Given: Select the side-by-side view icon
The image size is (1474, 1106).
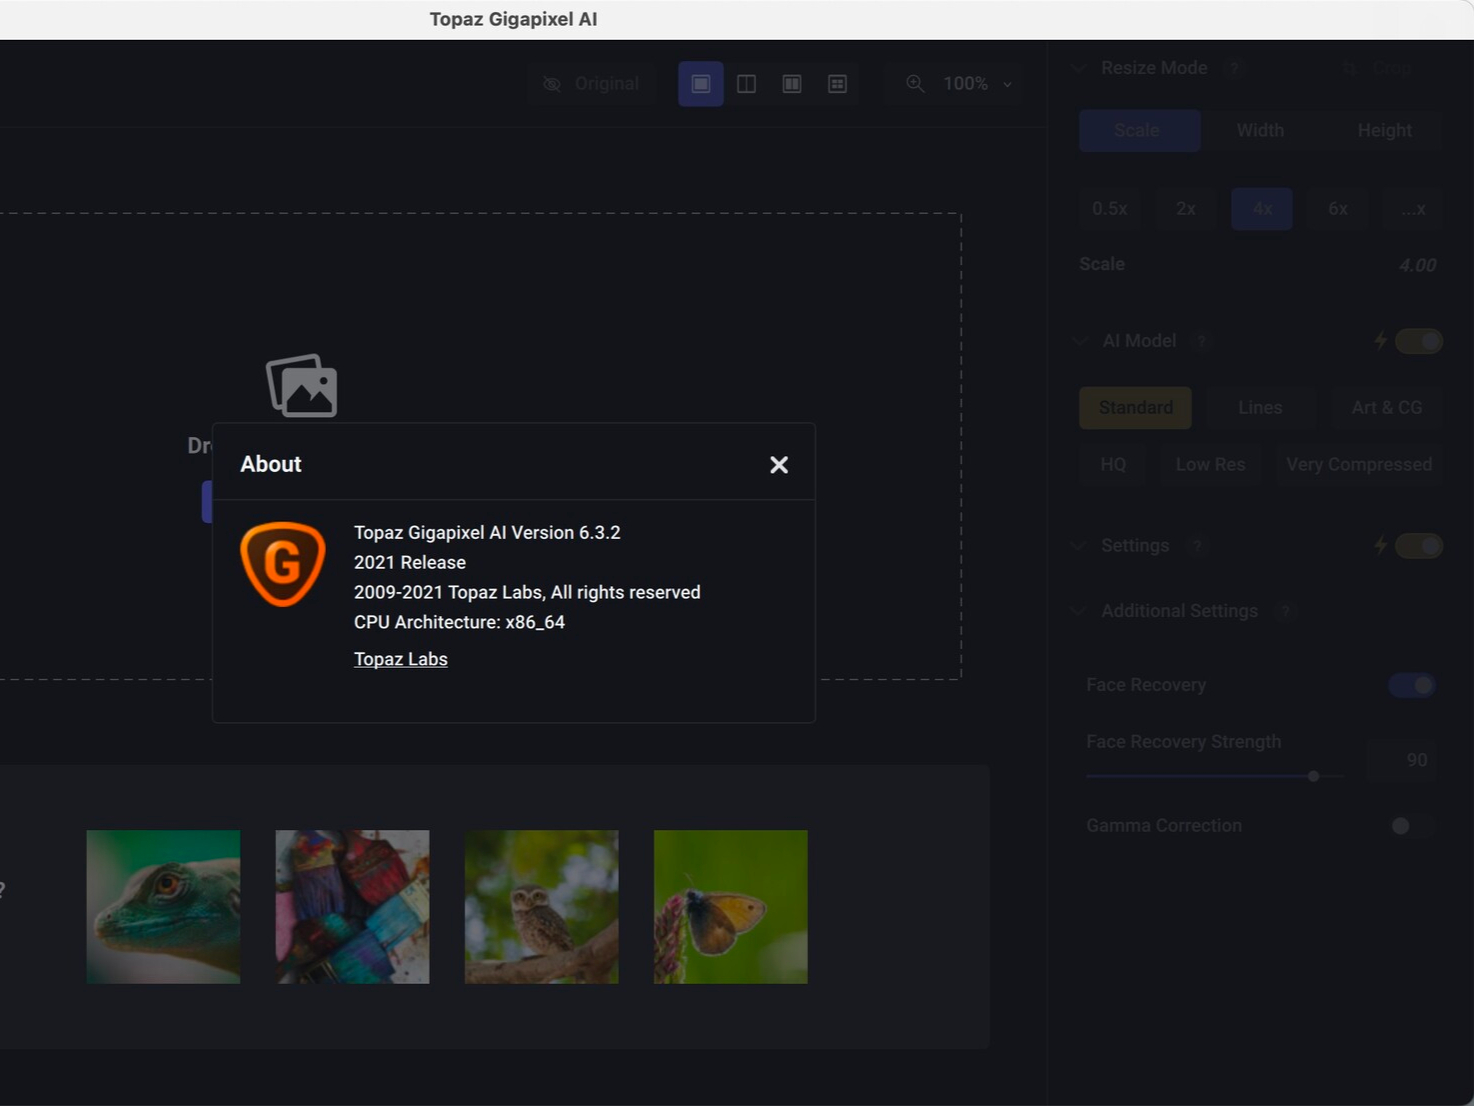Looking at the screenshot, I should coord(791,84).
